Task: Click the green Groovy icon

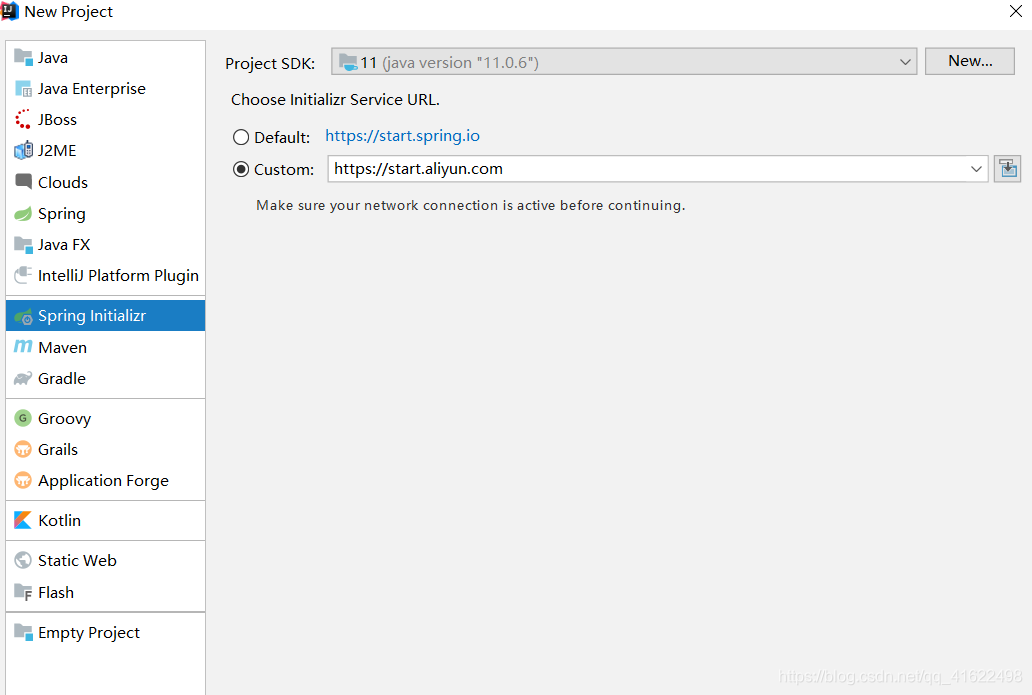Action: pyautogui.click(x=23, y=418)
